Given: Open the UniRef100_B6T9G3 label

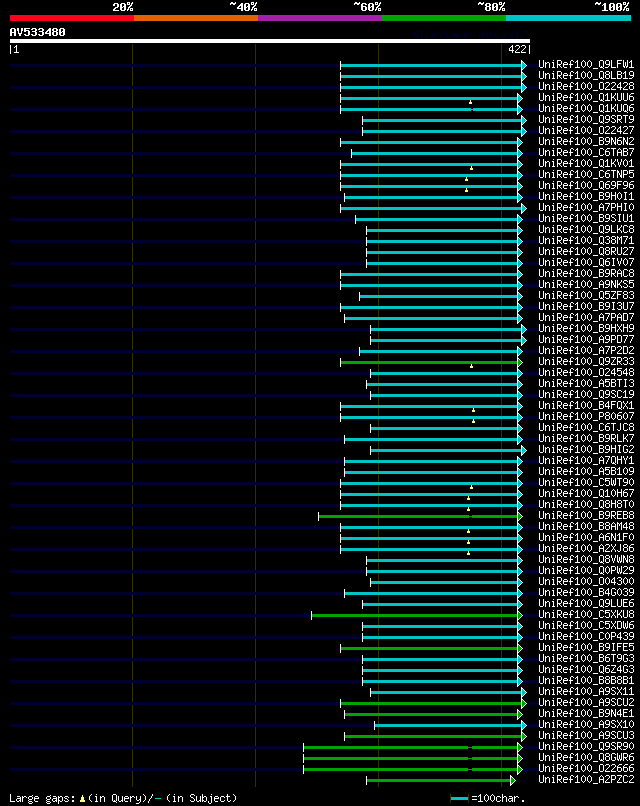Looking at the screenshot, I should point(586,658).
